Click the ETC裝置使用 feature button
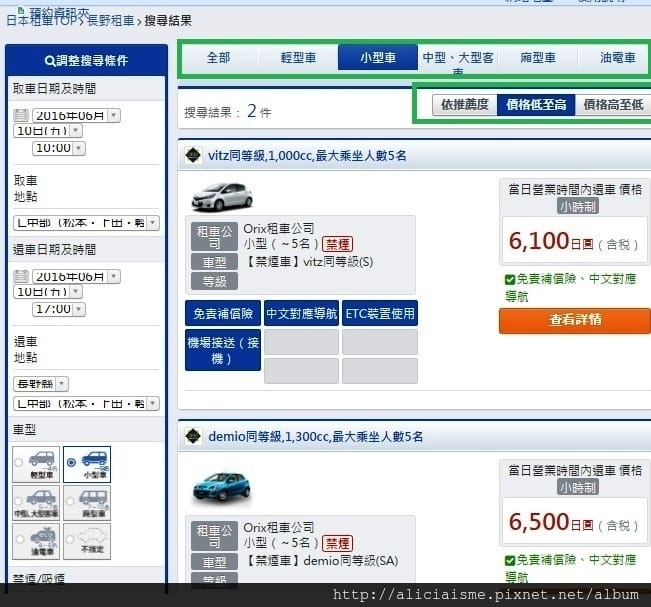The width and height of the screenshot is (651, 607). click(x=380, y=313)
